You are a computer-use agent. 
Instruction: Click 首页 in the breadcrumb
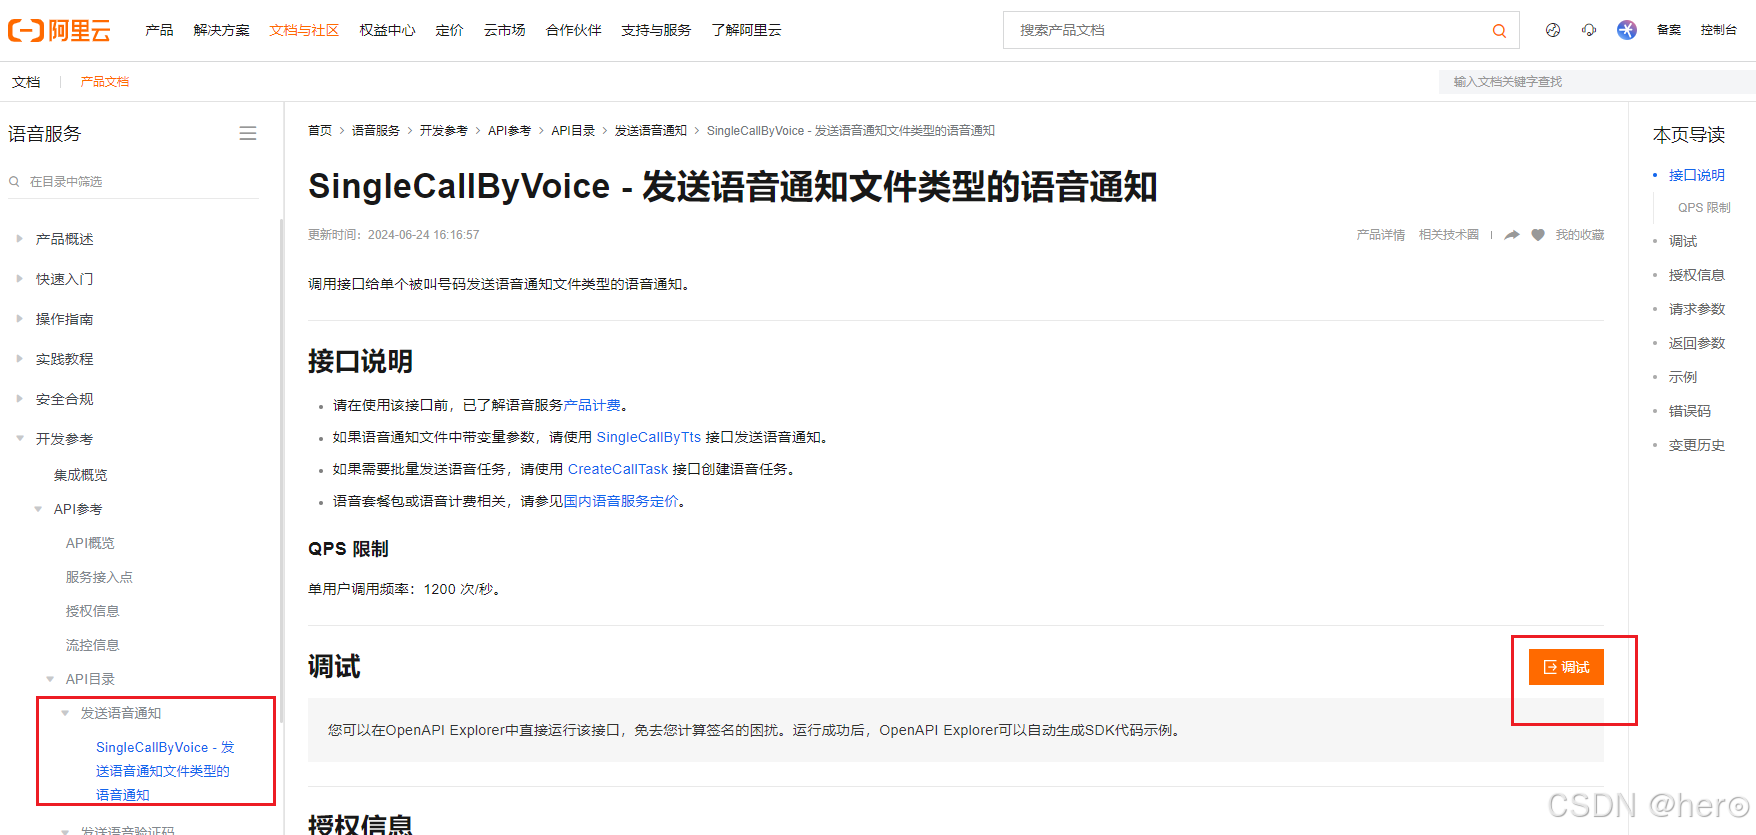click(320, 131)
